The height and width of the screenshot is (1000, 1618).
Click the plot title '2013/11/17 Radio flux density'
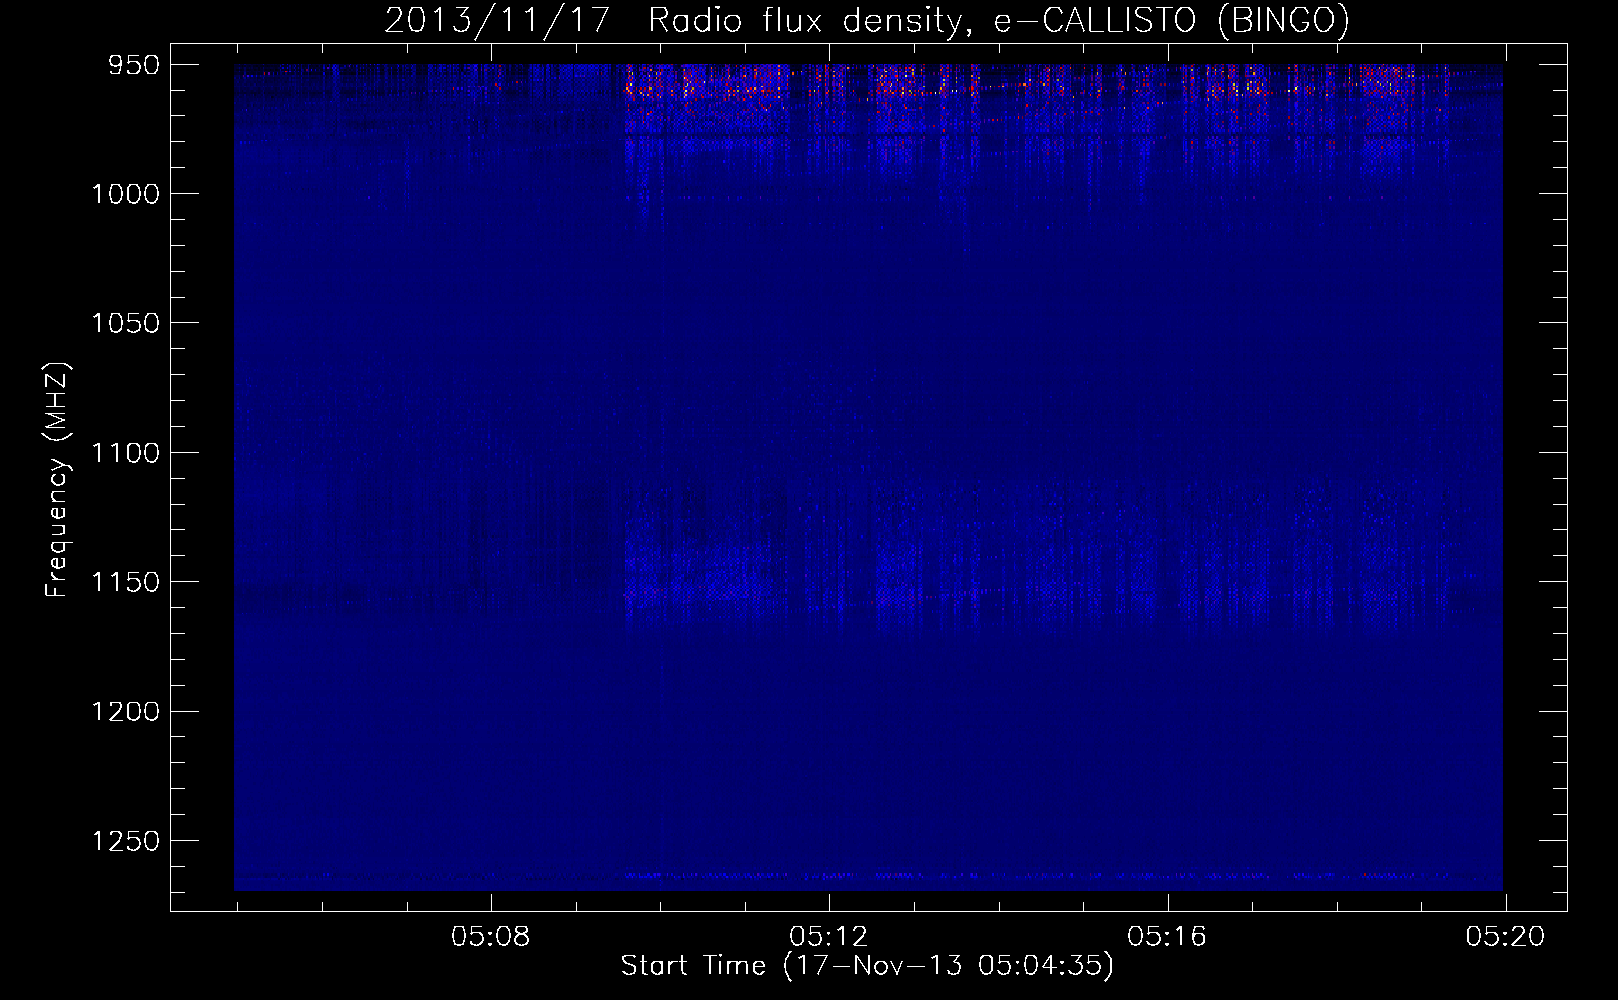[x=867, y=20]
